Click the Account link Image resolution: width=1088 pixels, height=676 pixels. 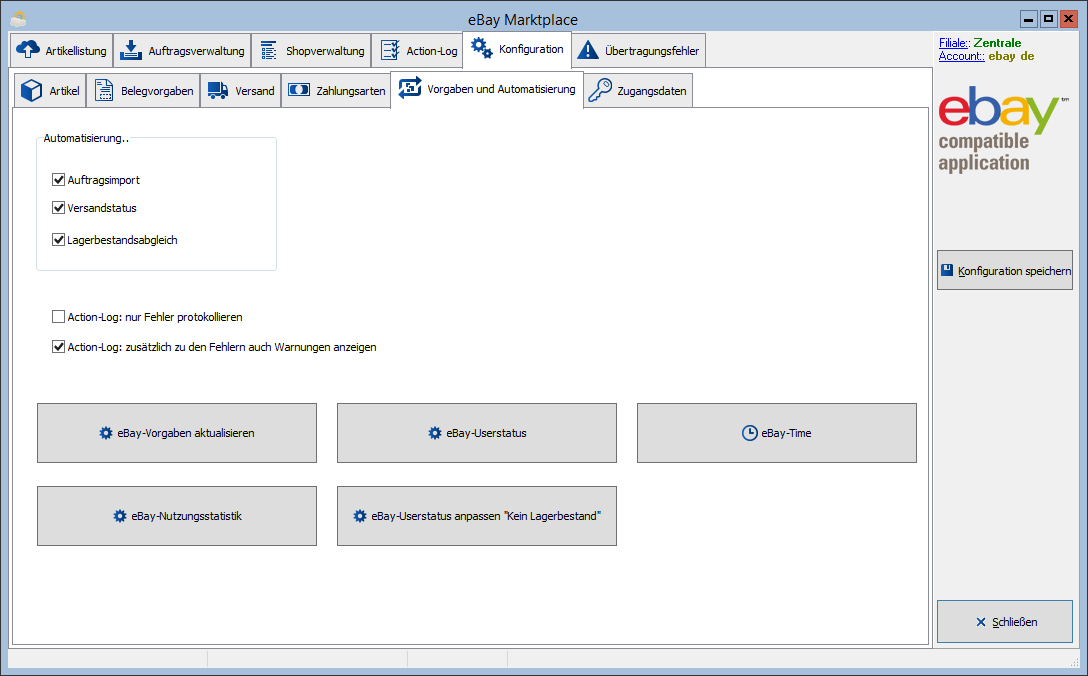[x=962, y=56]
